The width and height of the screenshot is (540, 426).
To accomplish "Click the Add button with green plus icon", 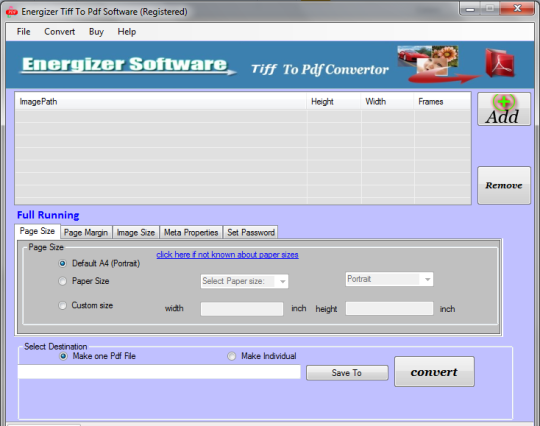I will [x=504, y=109].
